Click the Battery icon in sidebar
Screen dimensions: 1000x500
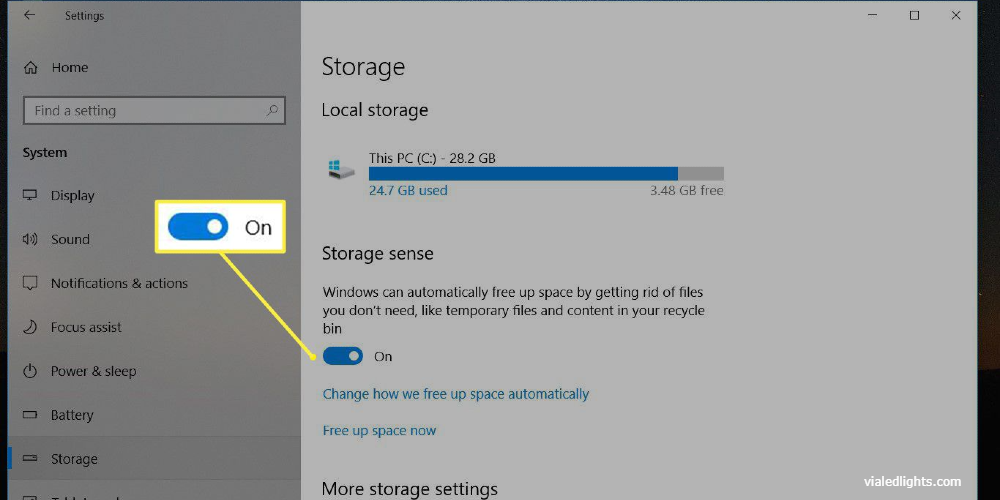30,415
